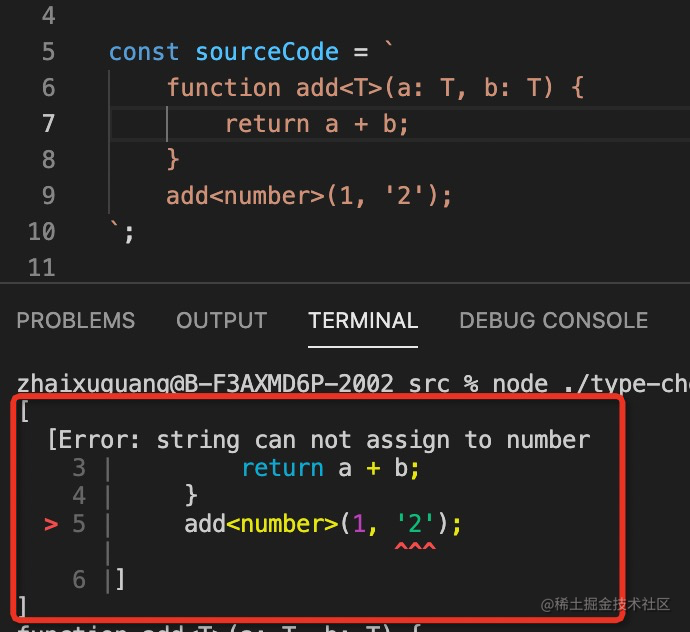This screenshot has height=632, width=690.
Task: Click the '2' string argument in terminal output
Action: (416, 524)
